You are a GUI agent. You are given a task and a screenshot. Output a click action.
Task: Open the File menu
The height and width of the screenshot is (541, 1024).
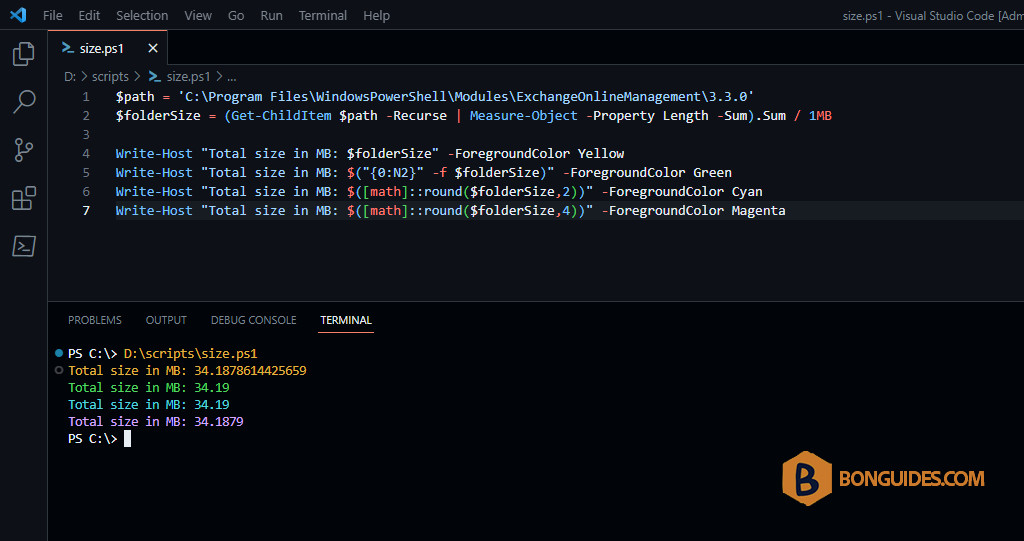click(x=52, y=15)
